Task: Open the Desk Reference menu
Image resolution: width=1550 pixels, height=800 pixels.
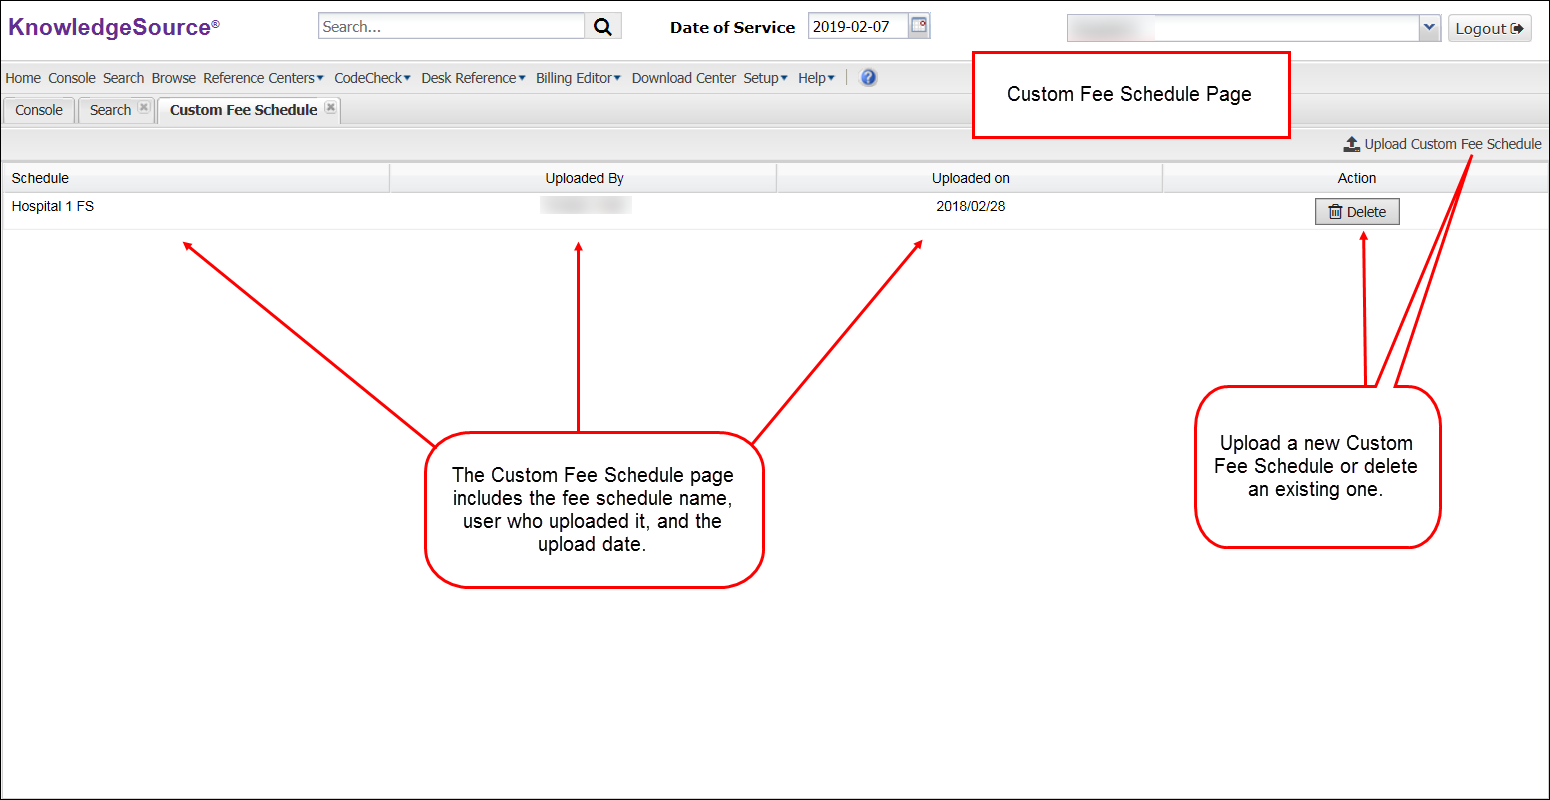Action: [x=473, y=78]
